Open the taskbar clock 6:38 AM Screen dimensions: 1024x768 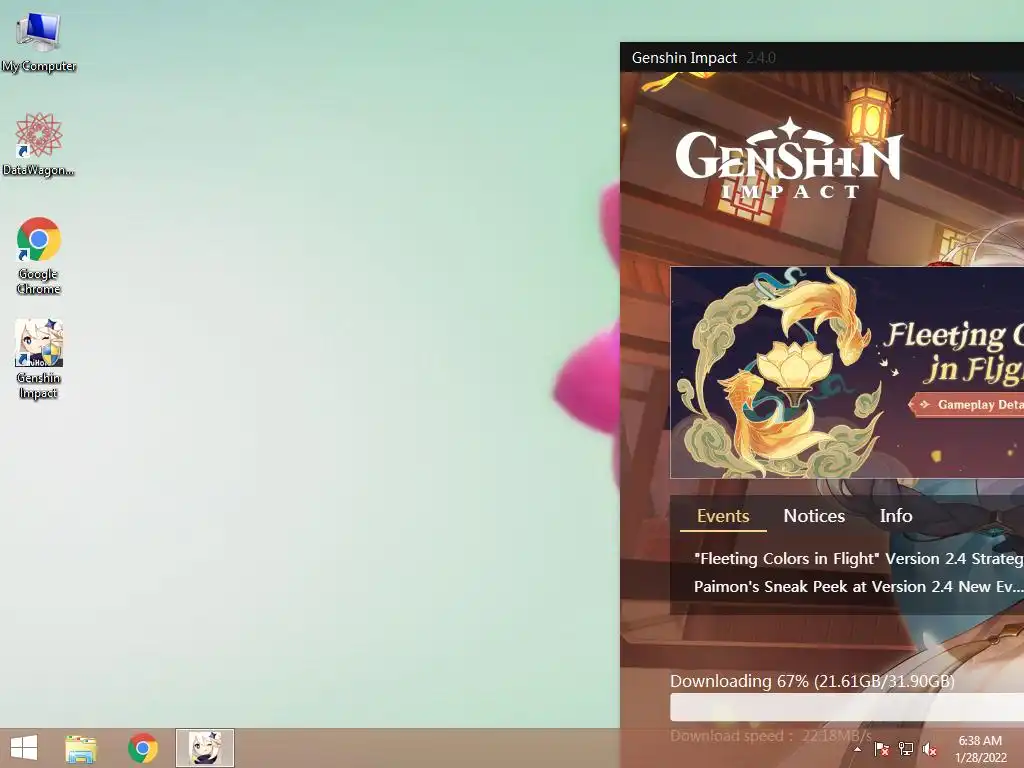[x=980, y=749]
